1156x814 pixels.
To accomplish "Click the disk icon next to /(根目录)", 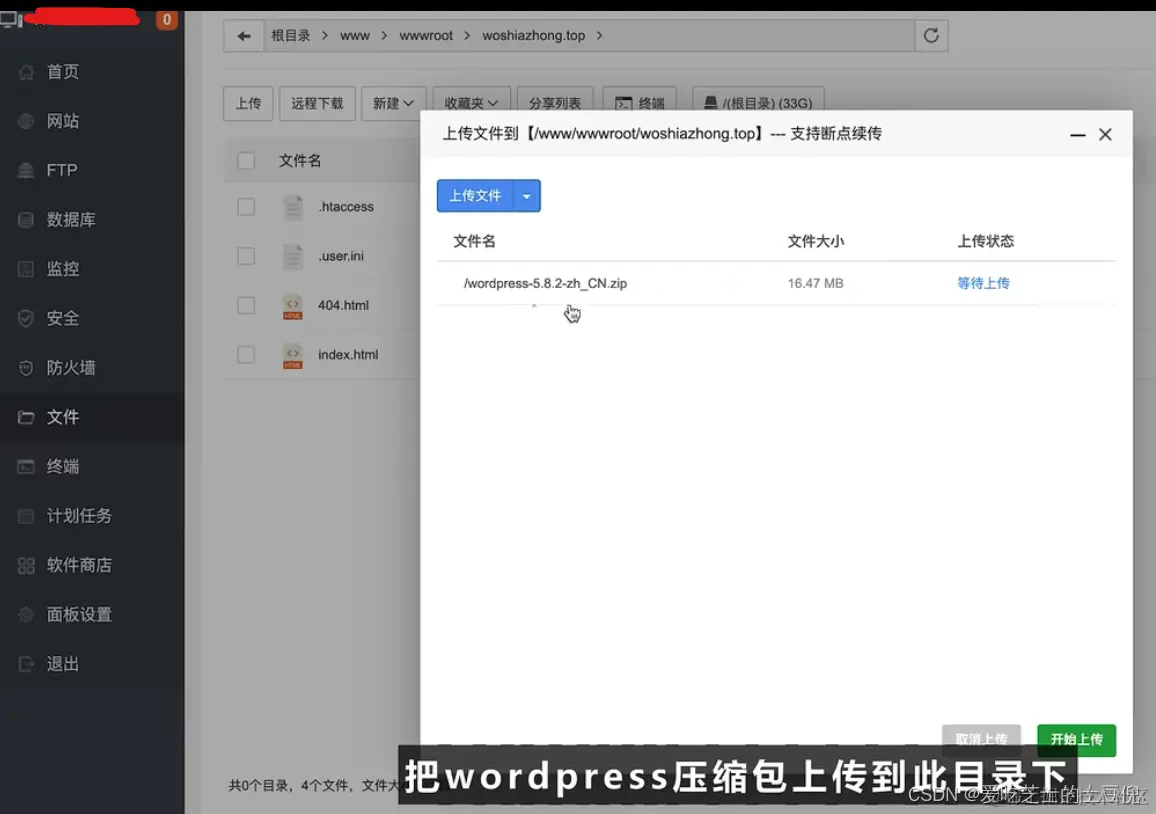I will pos(710,102).
